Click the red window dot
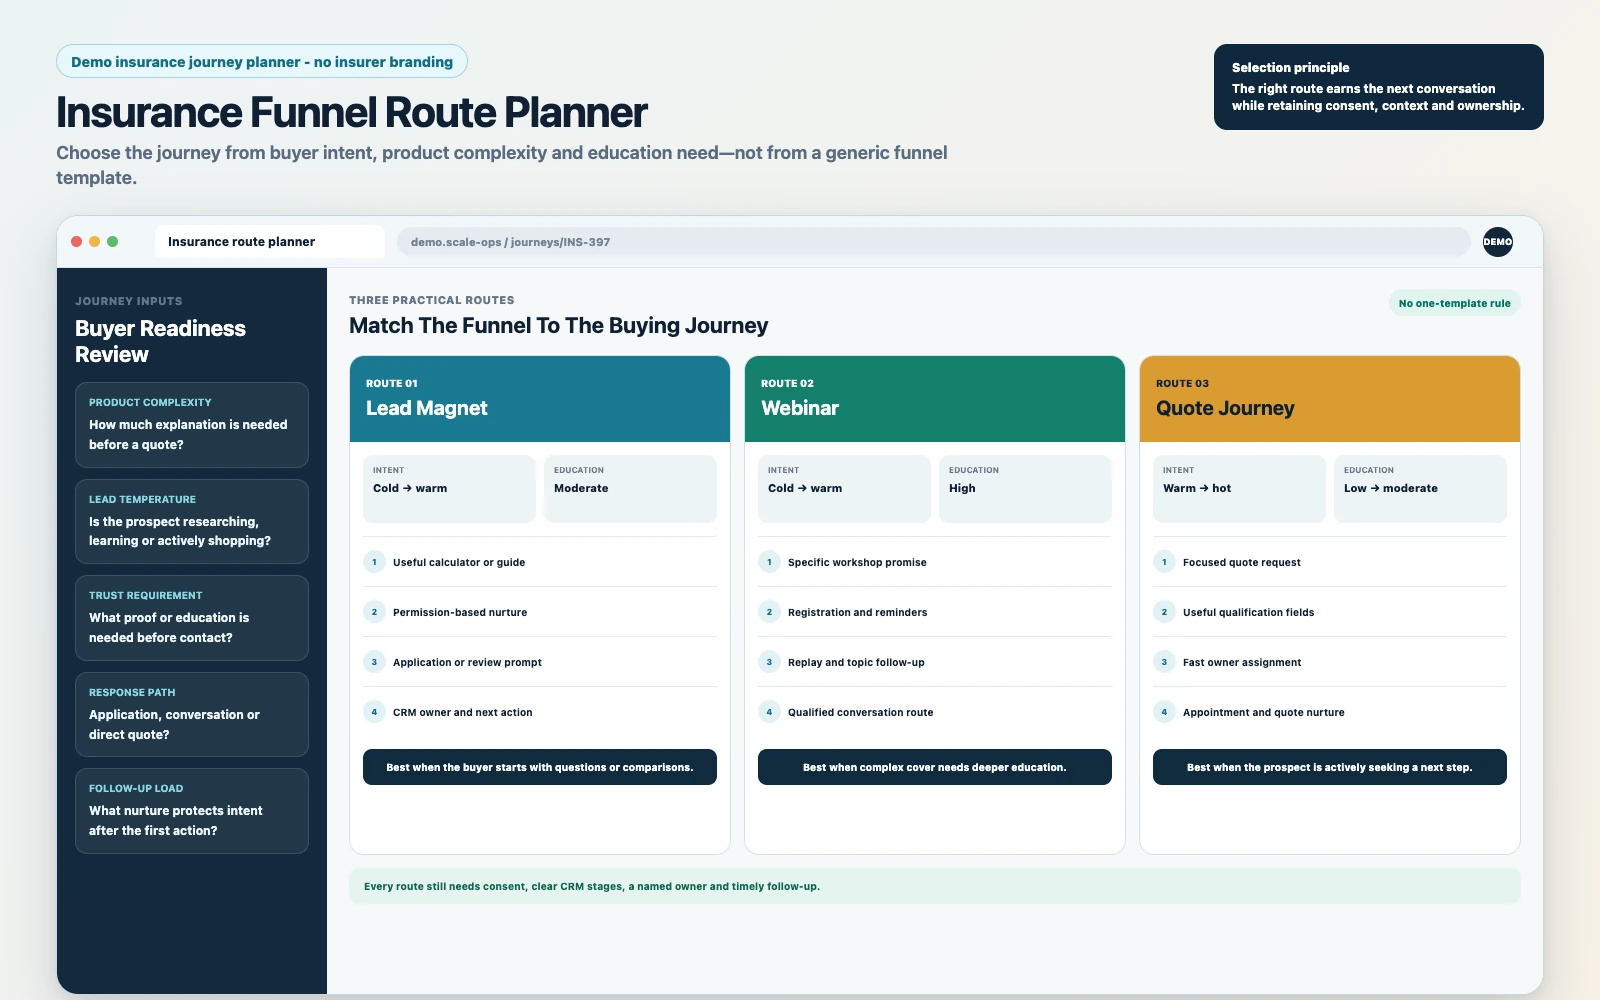 click(x=77, y=242)
